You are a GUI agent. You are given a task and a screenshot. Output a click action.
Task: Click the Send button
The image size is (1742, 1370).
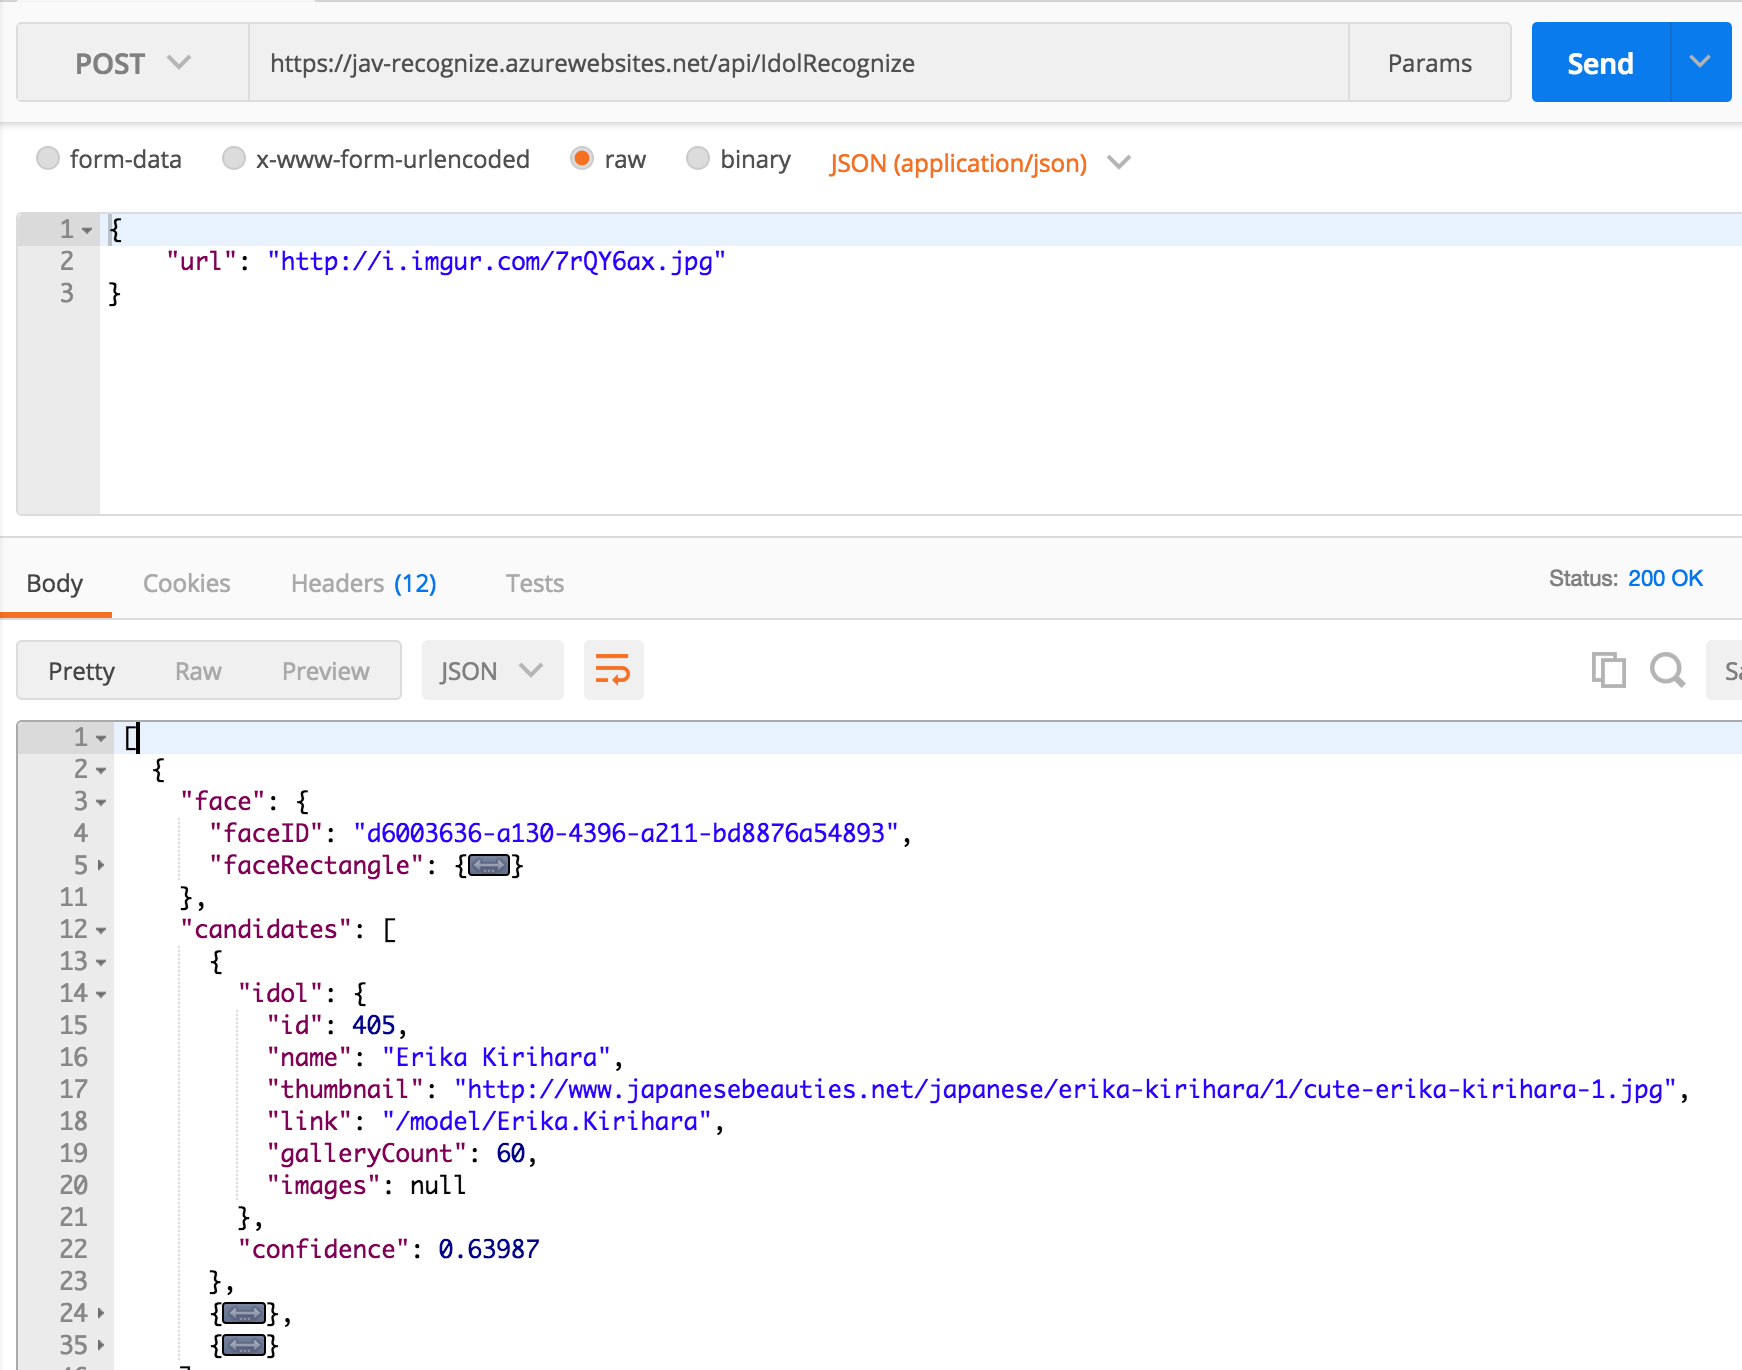click(x=1599, y=63)
